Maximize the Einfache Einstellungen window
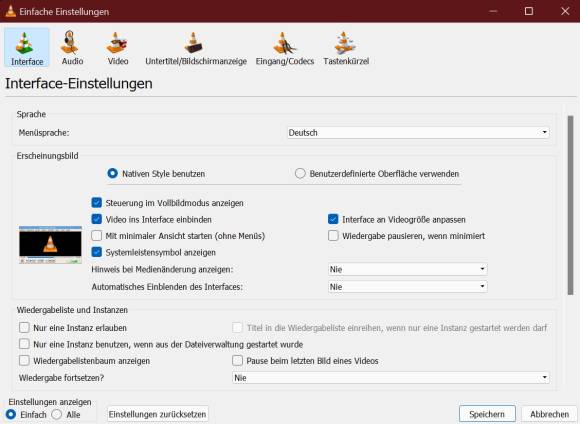This screenshot has height=424, width=580. [x=529, y=11]
